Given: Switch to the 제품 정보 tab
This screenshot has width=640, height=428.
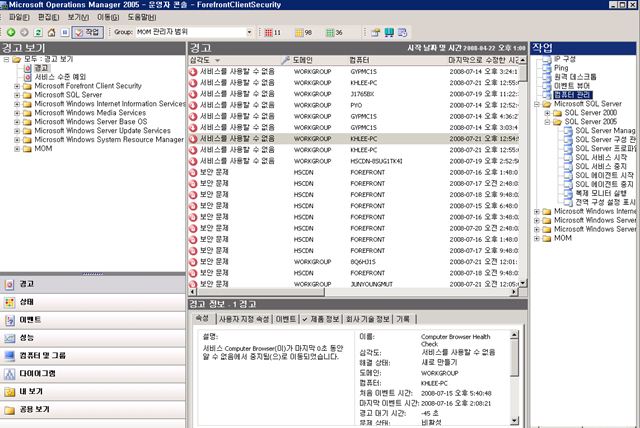Looking at the screenshot, I should pos(321,319).
